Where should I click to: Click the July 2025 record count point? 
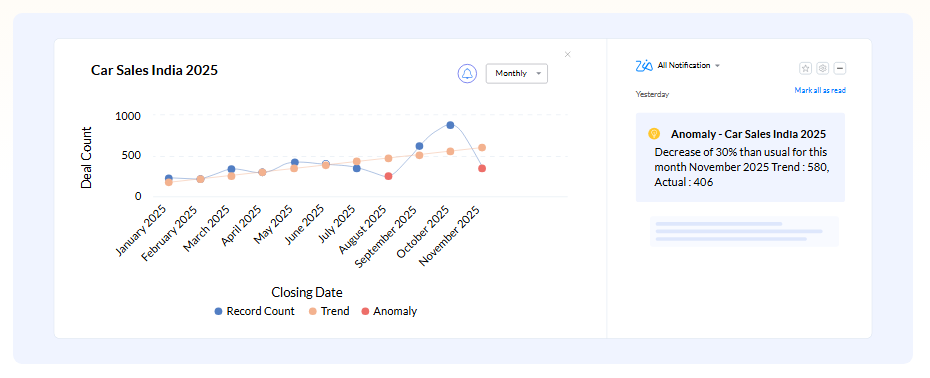[x=356, y=169]
